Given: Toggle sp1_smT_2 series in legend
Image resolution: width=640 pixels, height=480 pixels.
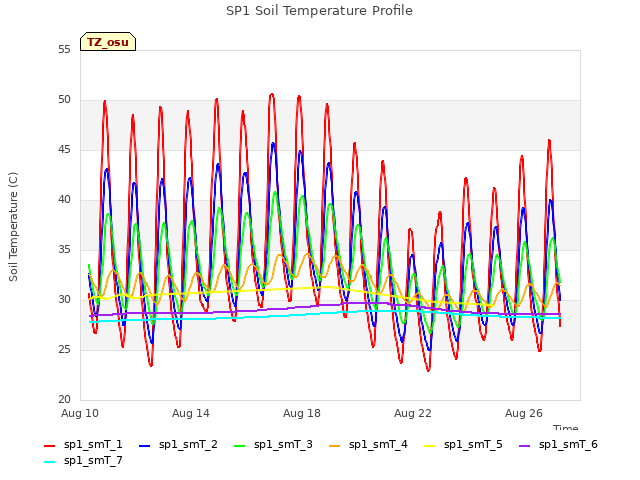Looking at the screenshot, I should point(178,444).
